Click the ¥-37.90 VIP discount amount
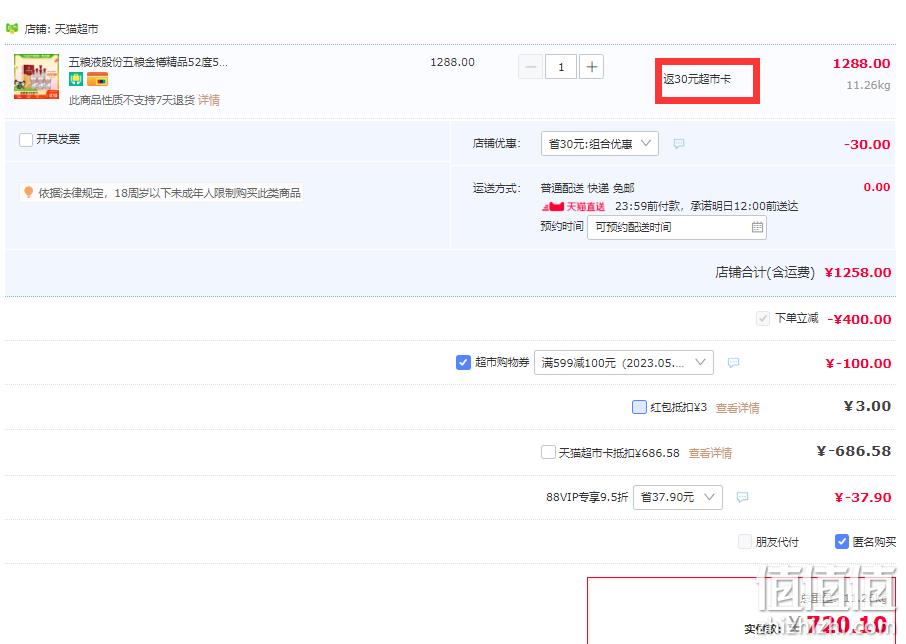Image resolution: width=906 pixels, height=644 pixels. (863, 497)
